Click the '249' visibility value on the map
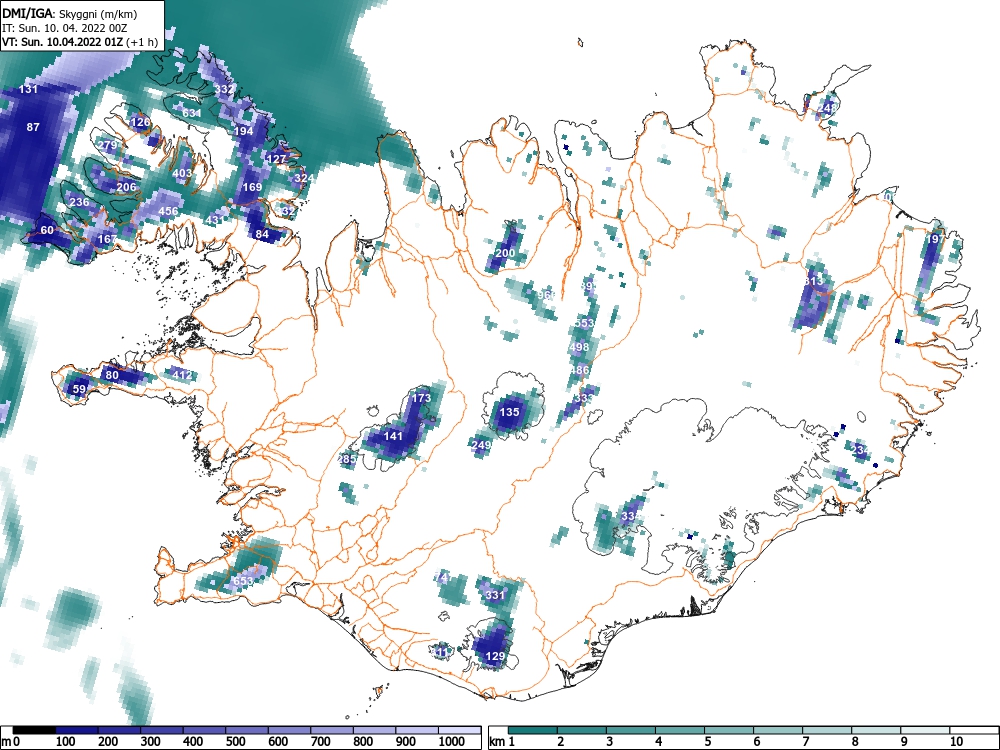This screenshot has width=1000, height=750. tap(482, 445)
